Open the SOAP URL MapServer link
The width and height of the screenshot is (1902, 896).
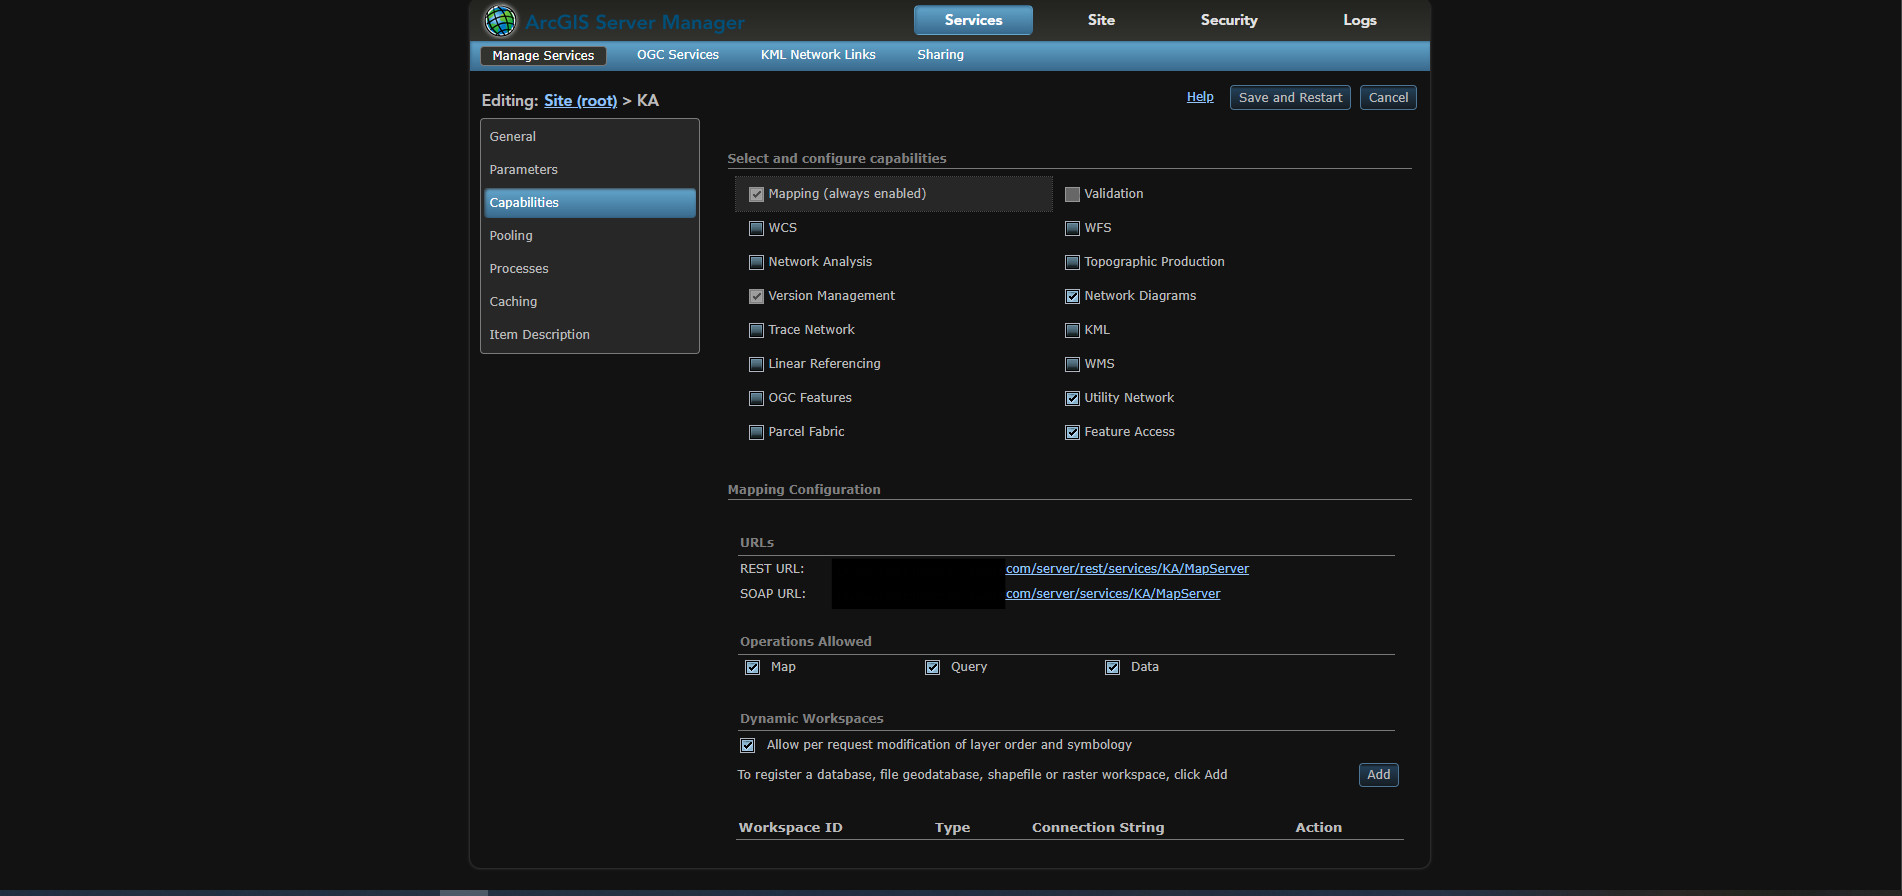1113,594
